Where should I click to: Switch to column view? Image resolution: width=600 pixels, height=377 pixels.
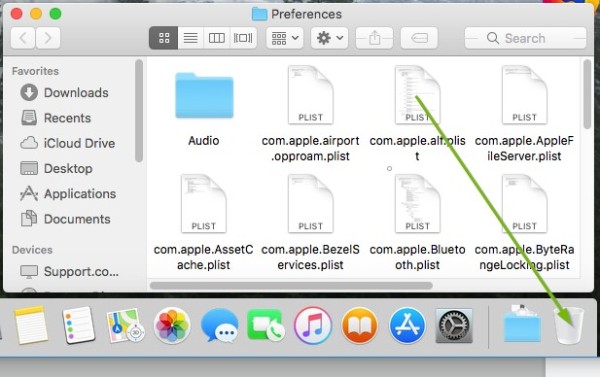pos(217,38)
